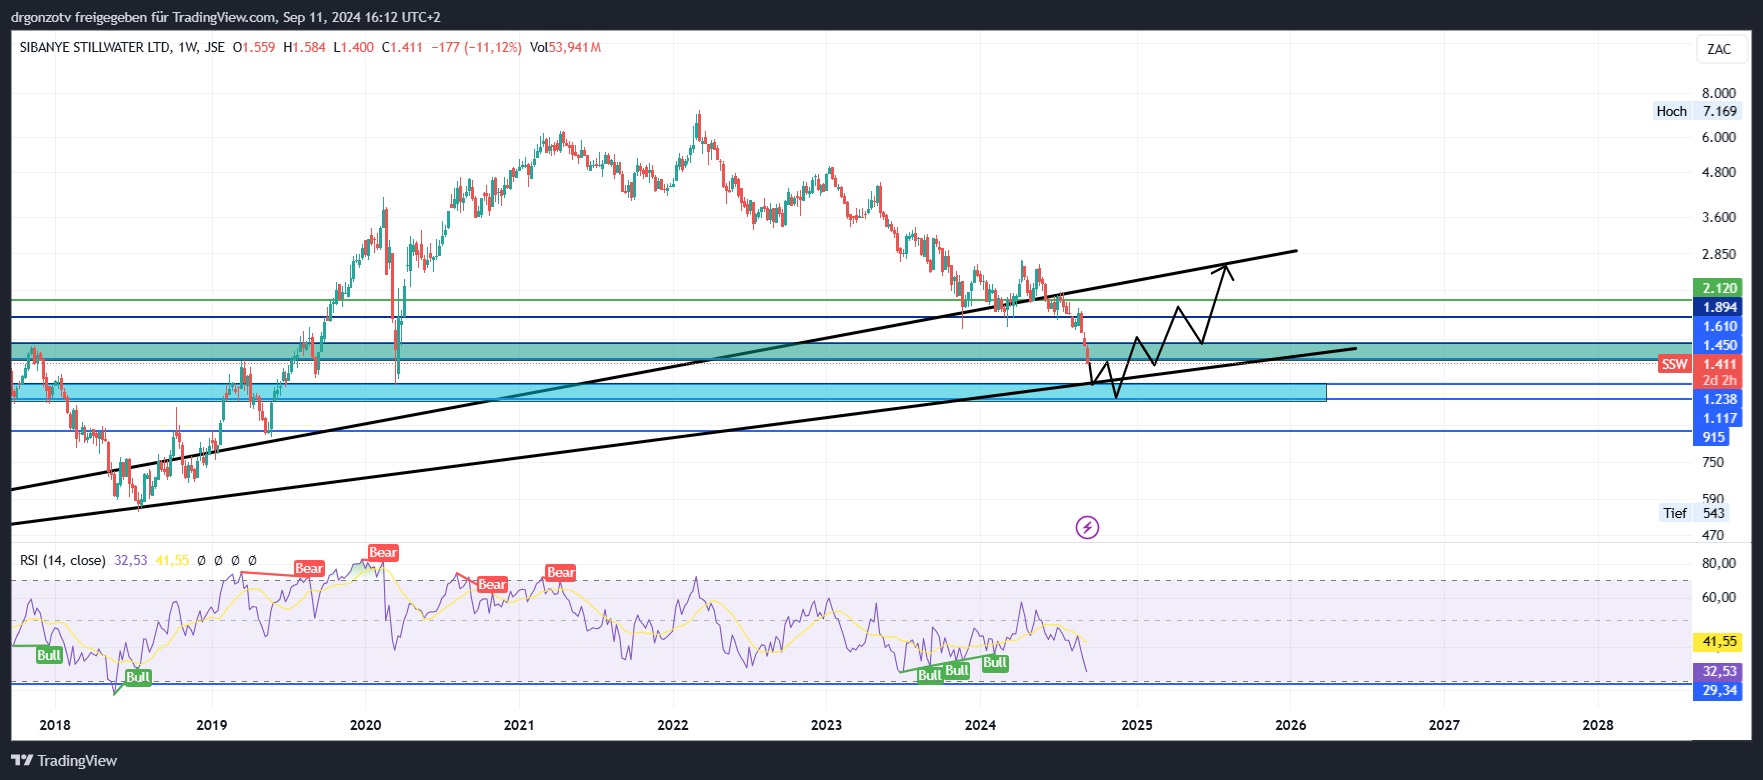Click the black projection arrow head
Screen dimensions: 1763x780
tap(1226, 268)
